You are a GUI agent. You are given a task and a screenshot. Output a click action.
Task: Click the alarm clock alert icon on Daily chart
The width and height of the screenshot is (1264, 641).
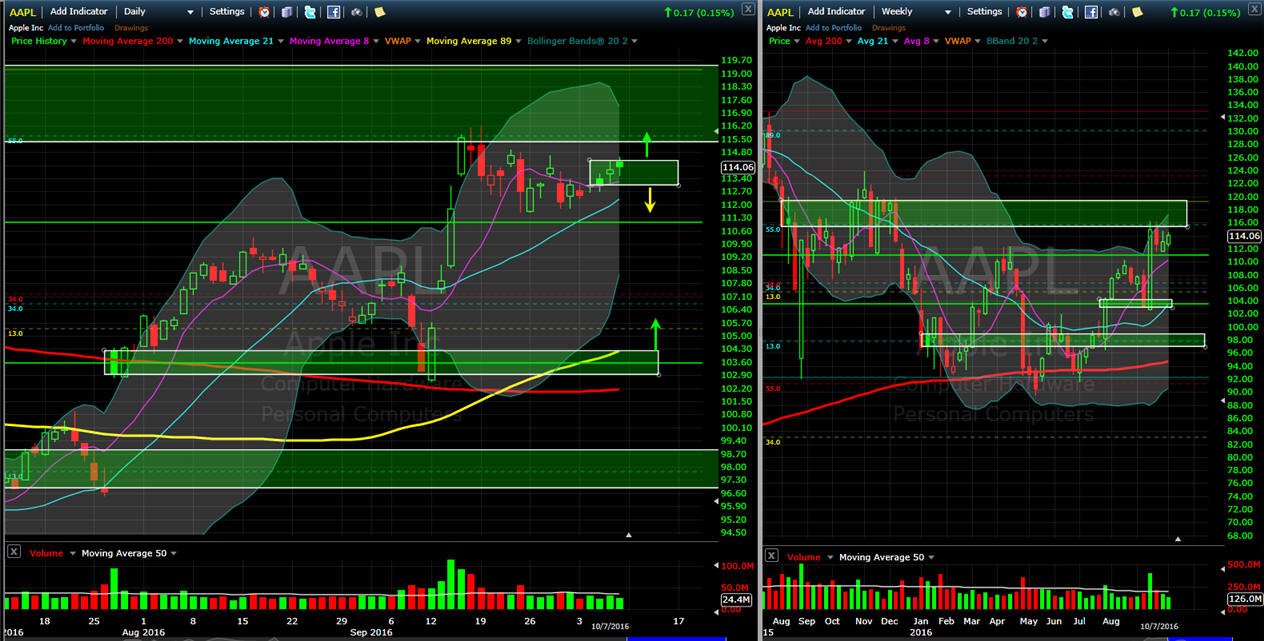point(264,12)
